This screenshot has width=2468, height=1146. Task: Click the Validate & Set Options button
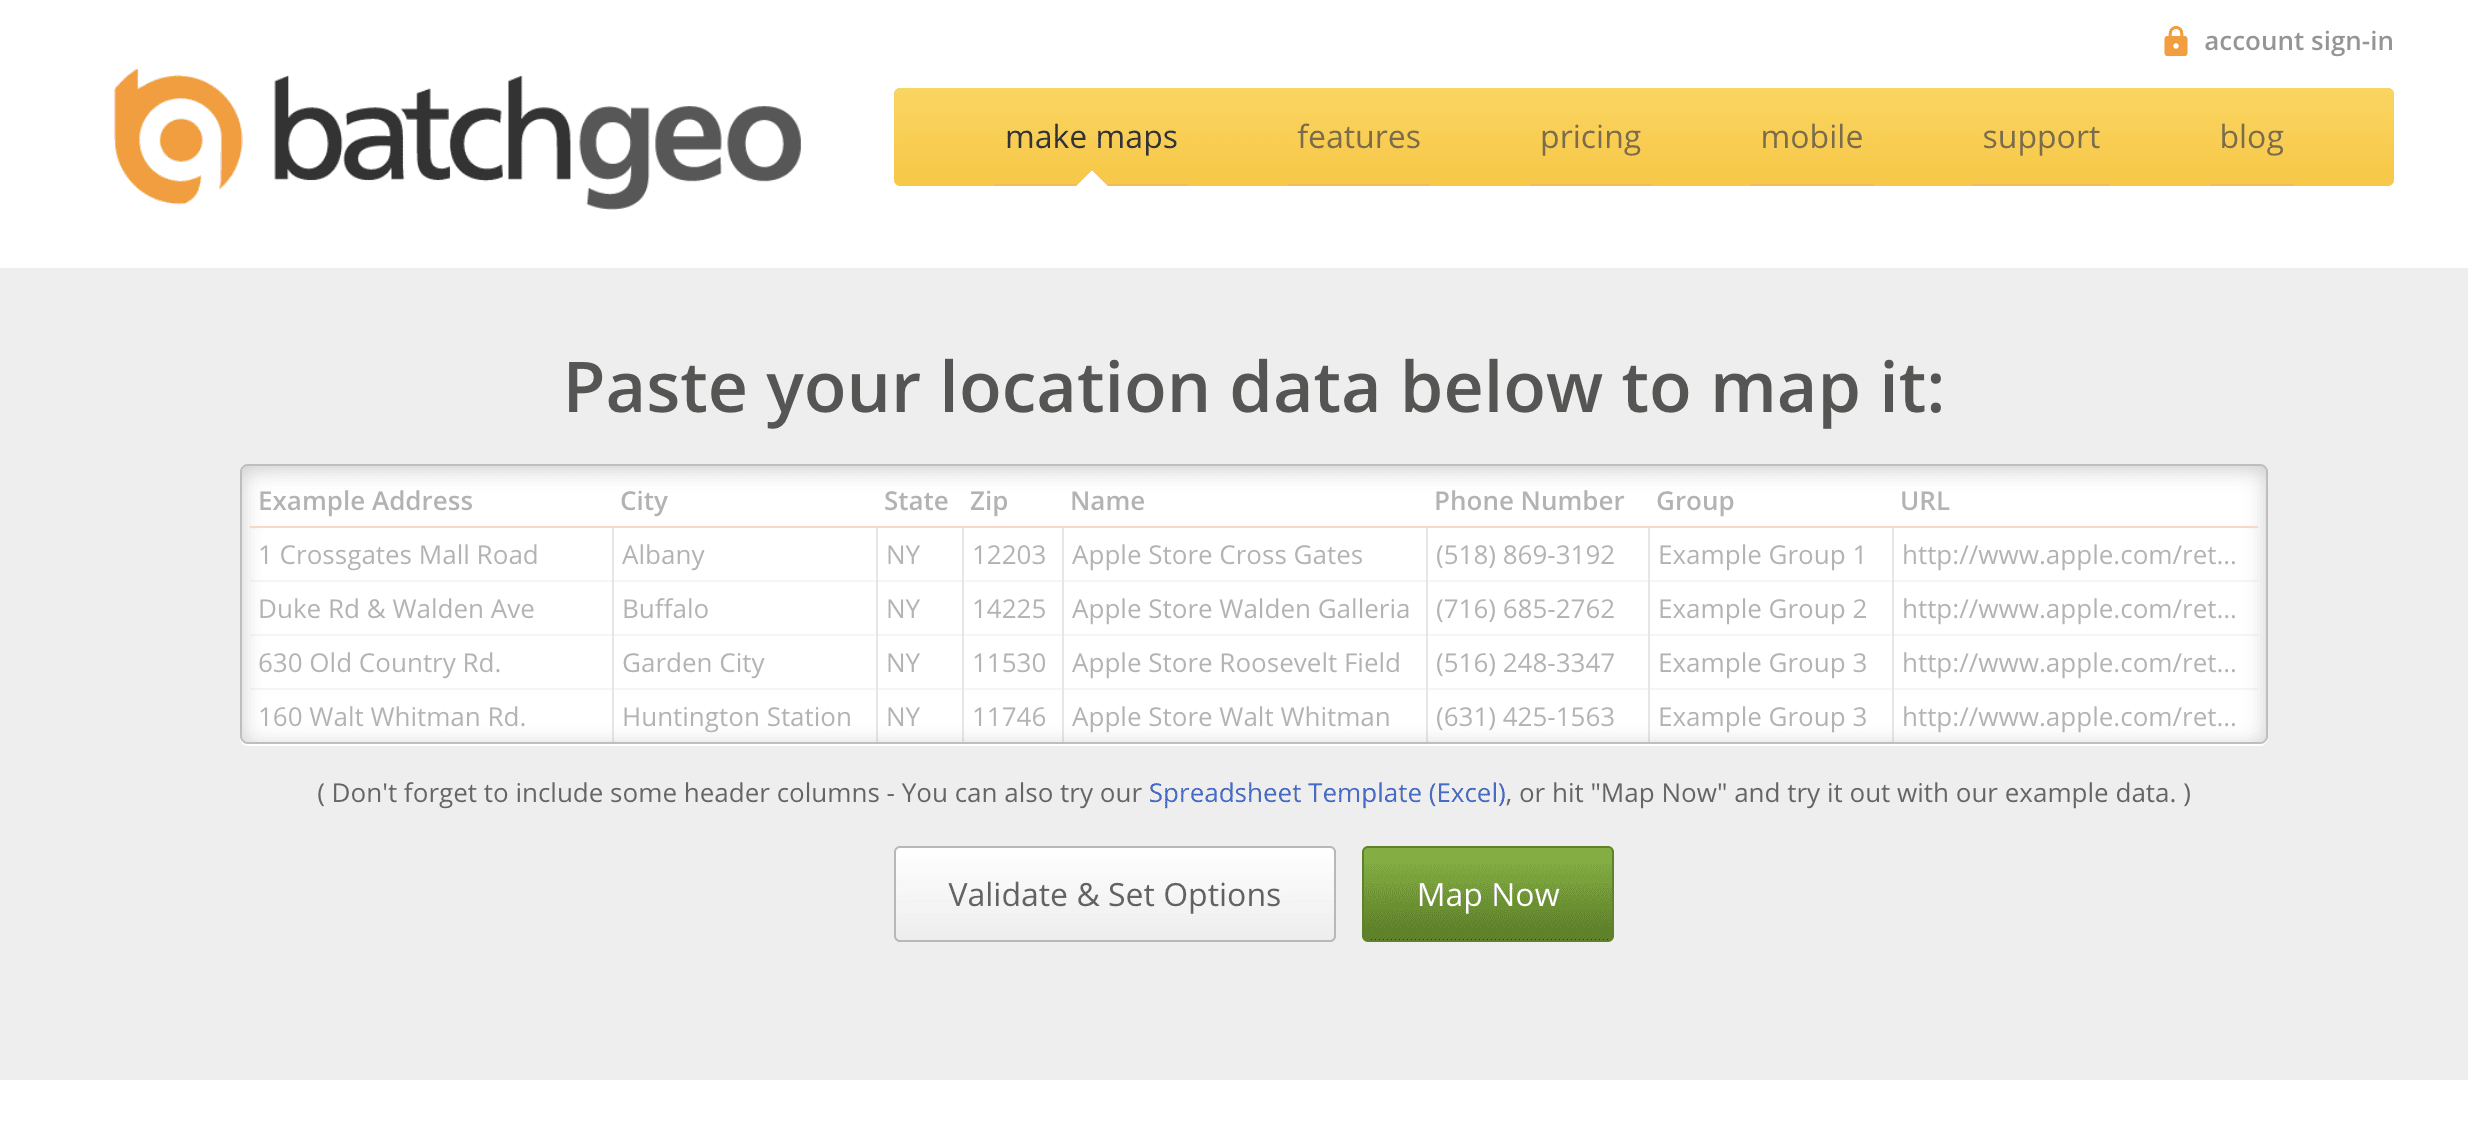(x=1113, y=893)
